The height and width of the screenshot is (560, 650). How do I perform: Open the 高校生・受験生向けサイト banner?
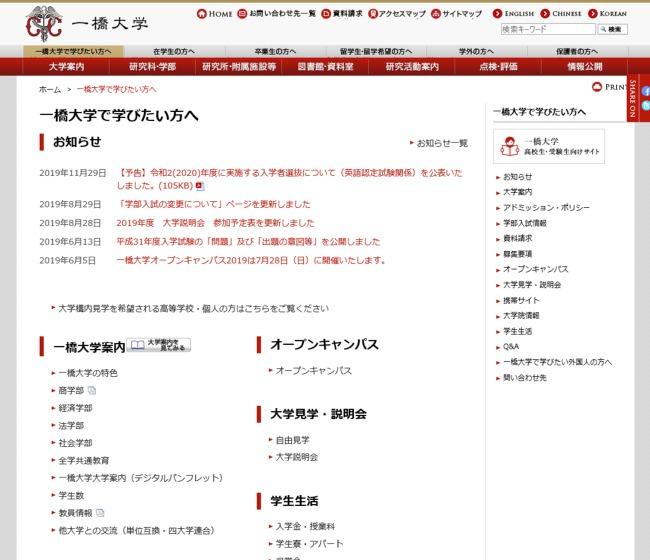click(549, 146)
